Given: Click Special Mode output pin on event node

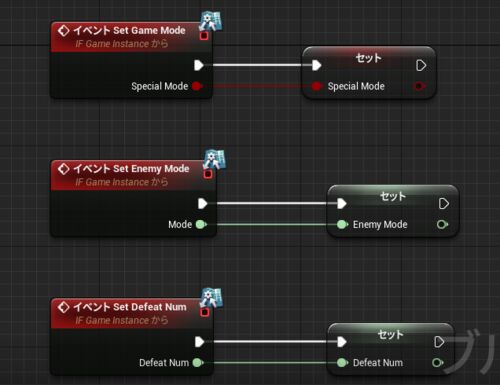Looking at the screenshot, I should pos(197,86).
